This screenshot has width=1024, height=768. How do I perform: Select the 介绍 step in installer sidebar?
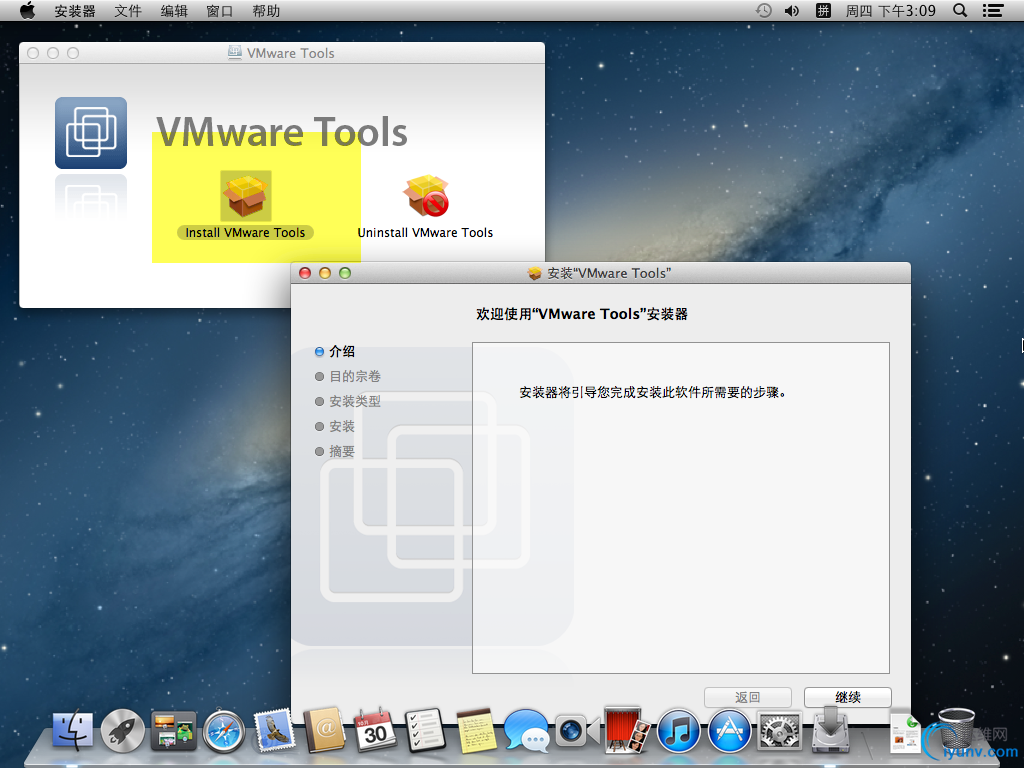click(335, 351)
